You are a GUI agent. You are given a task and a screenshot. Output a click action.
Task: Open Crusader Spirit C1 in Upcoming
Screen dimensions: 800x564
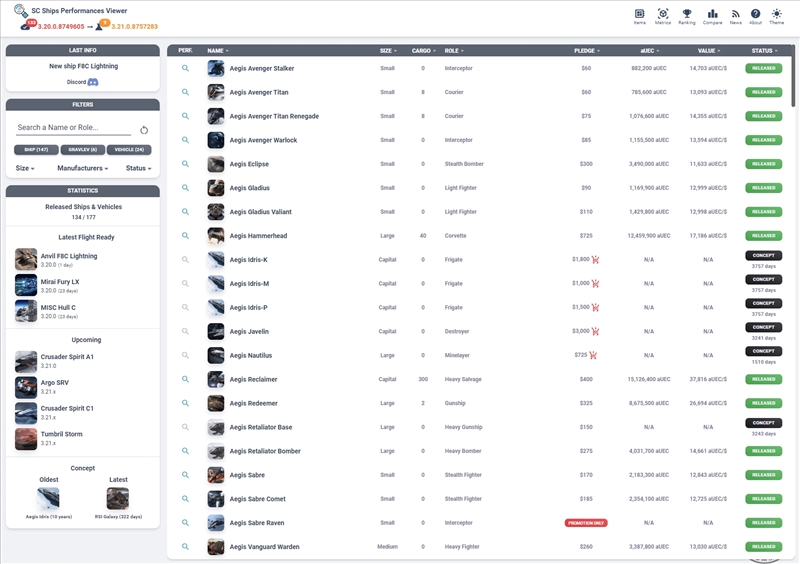click(x=55, y=412)
